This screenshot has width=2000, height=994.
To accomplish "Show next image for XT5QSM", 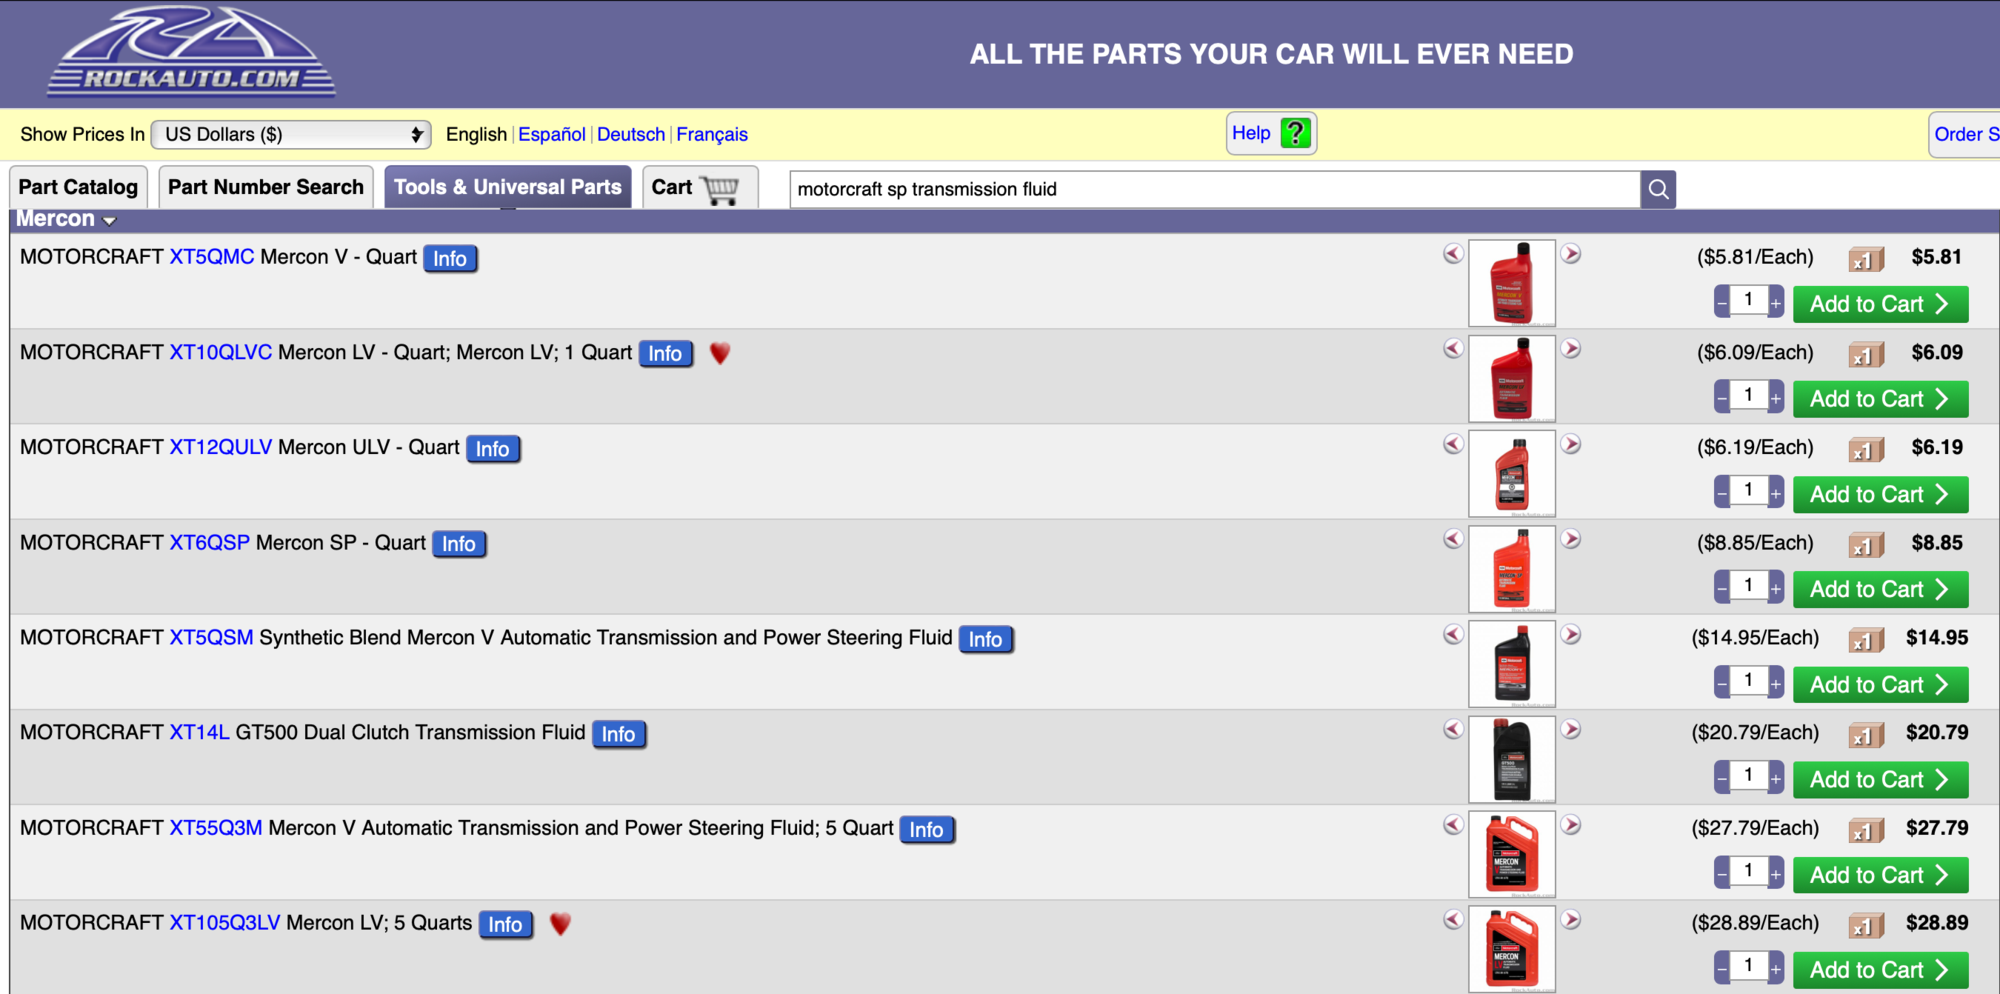I will (x=1571, y=634).
